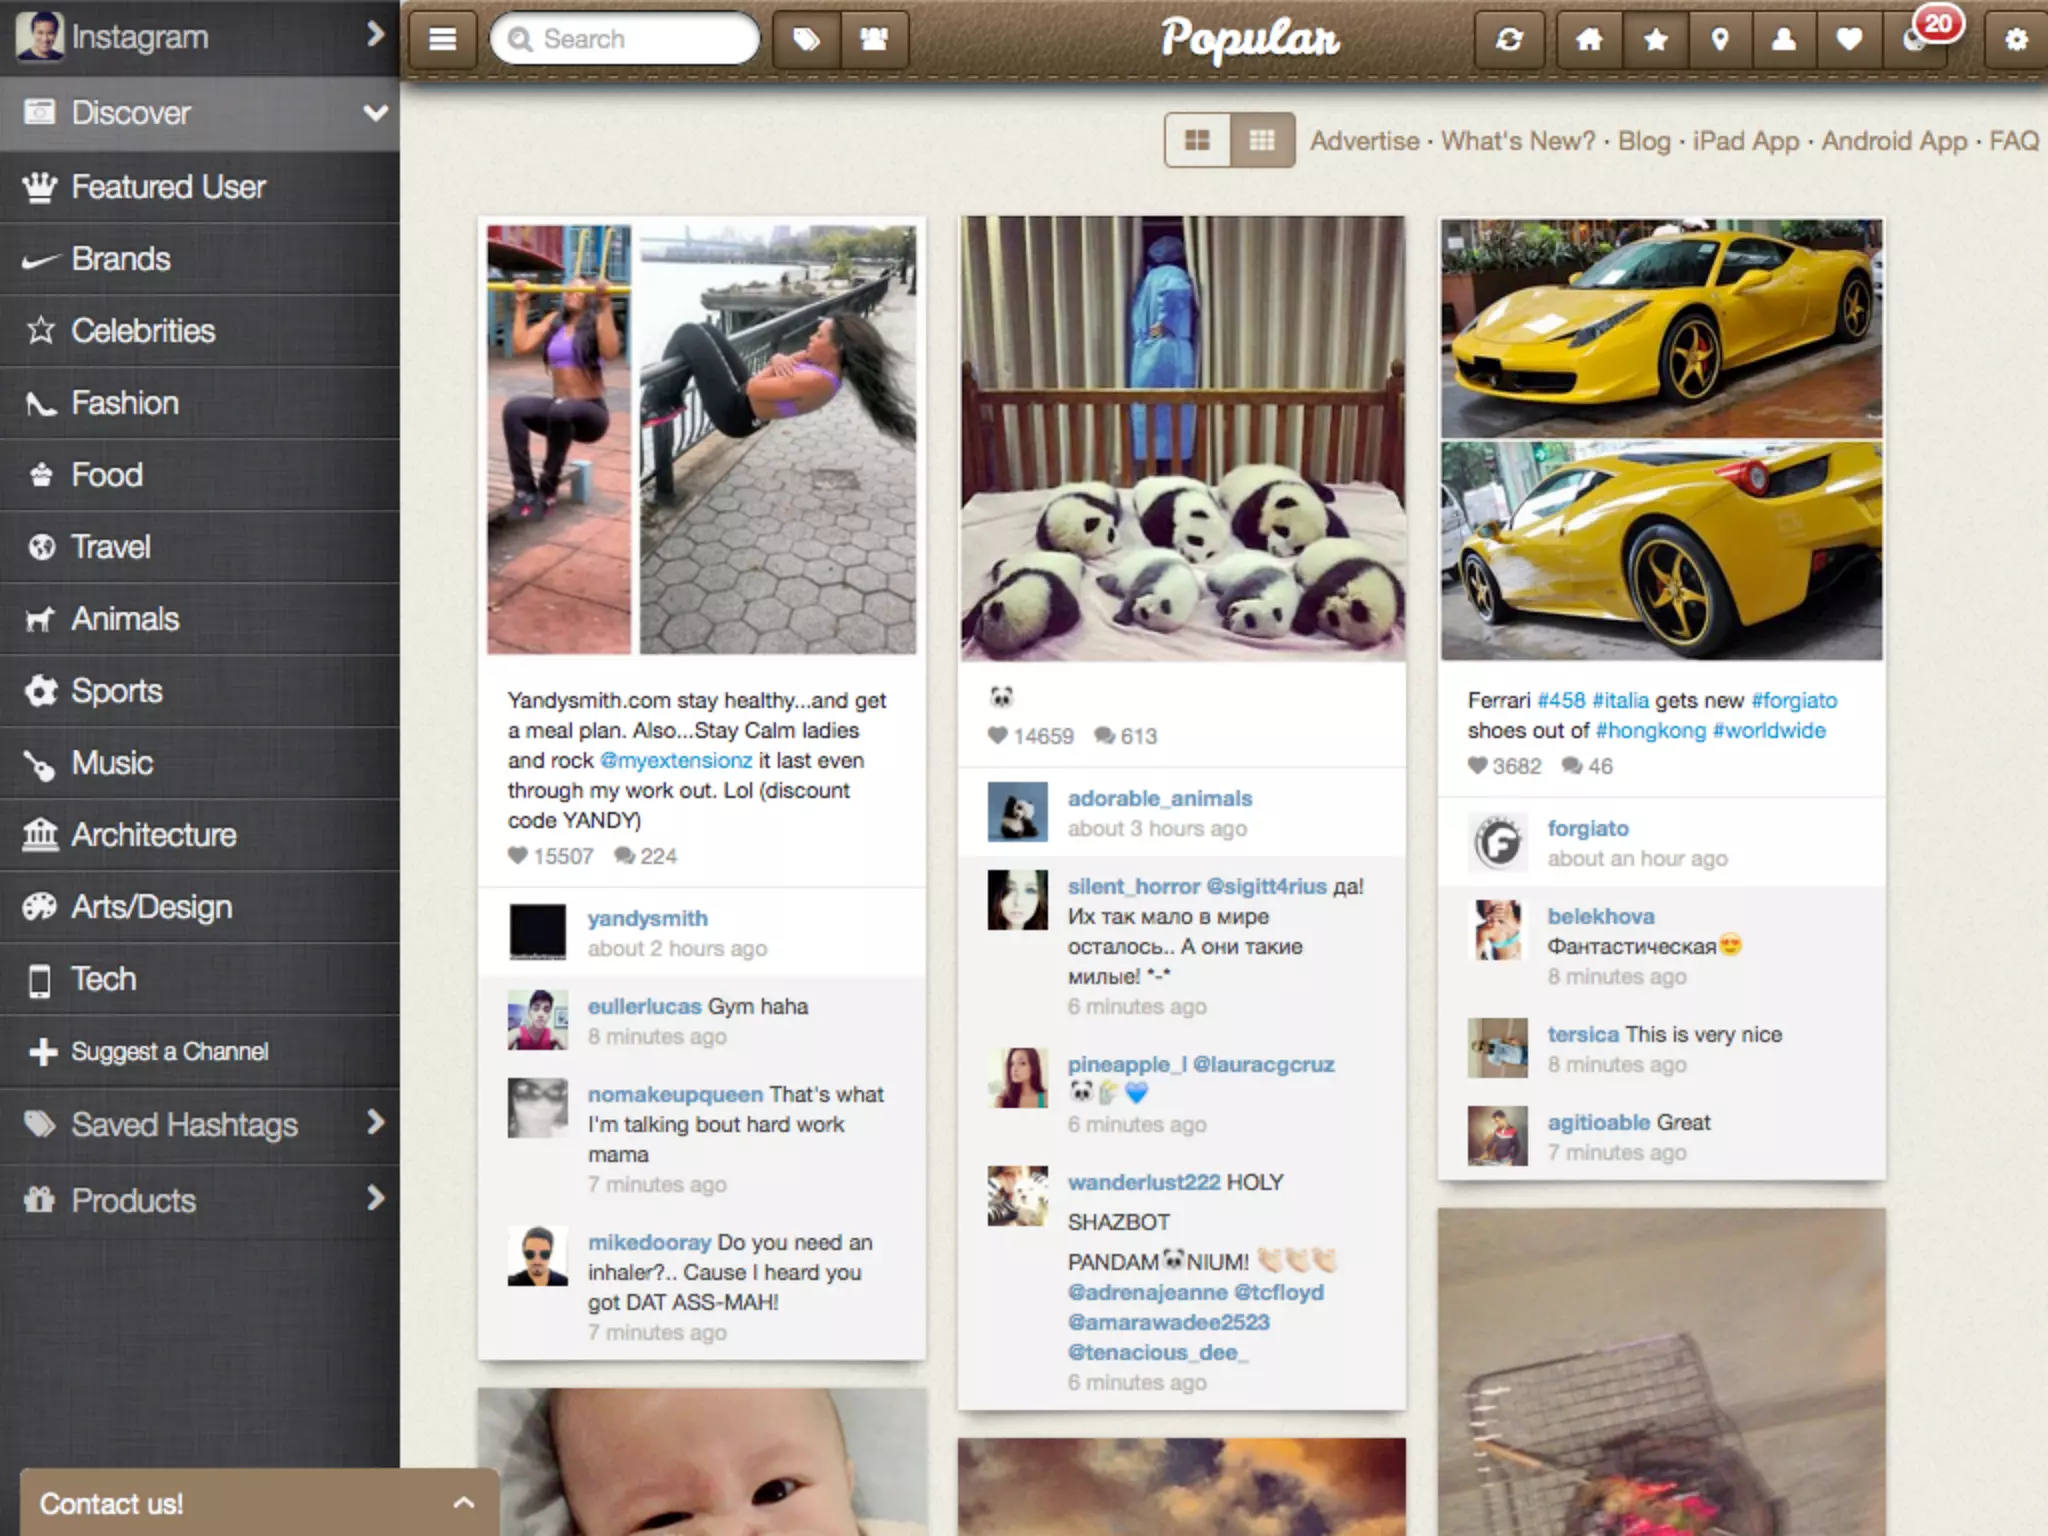This screenshot has width=2048, height=1536.
Task: Expand the Products submenu
Action: [375, 1198]
